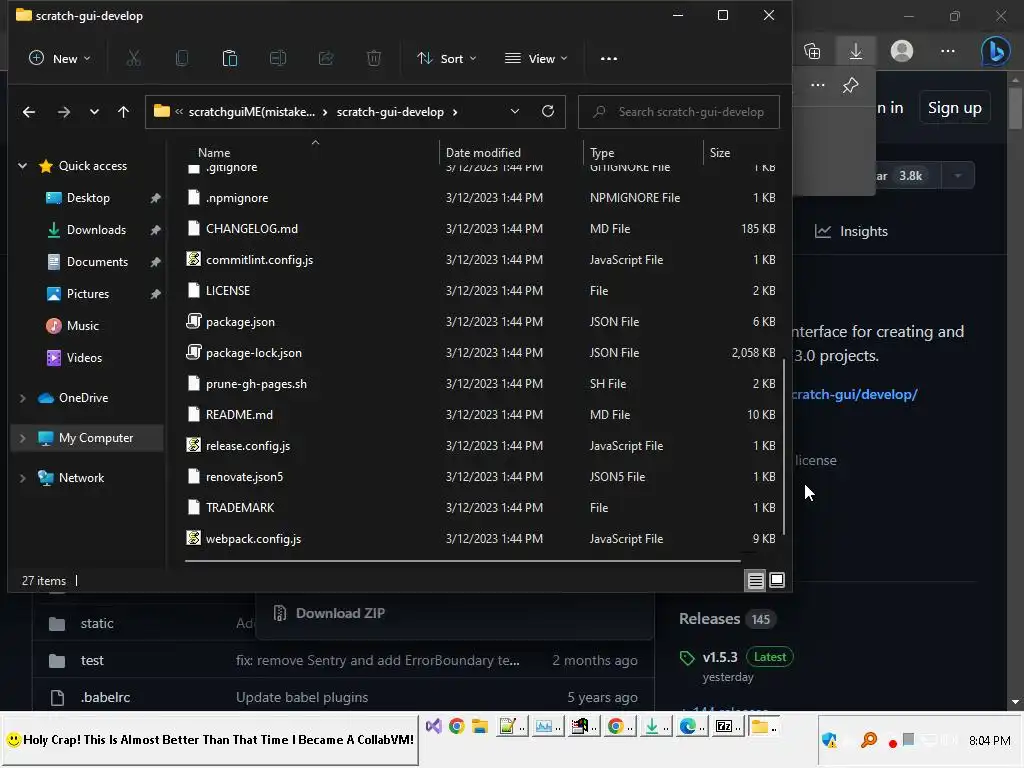Image resolution: width=1024 pixels, height=768 pixels.
Task: Expand the Network tree node
Action: pos(22,478)
